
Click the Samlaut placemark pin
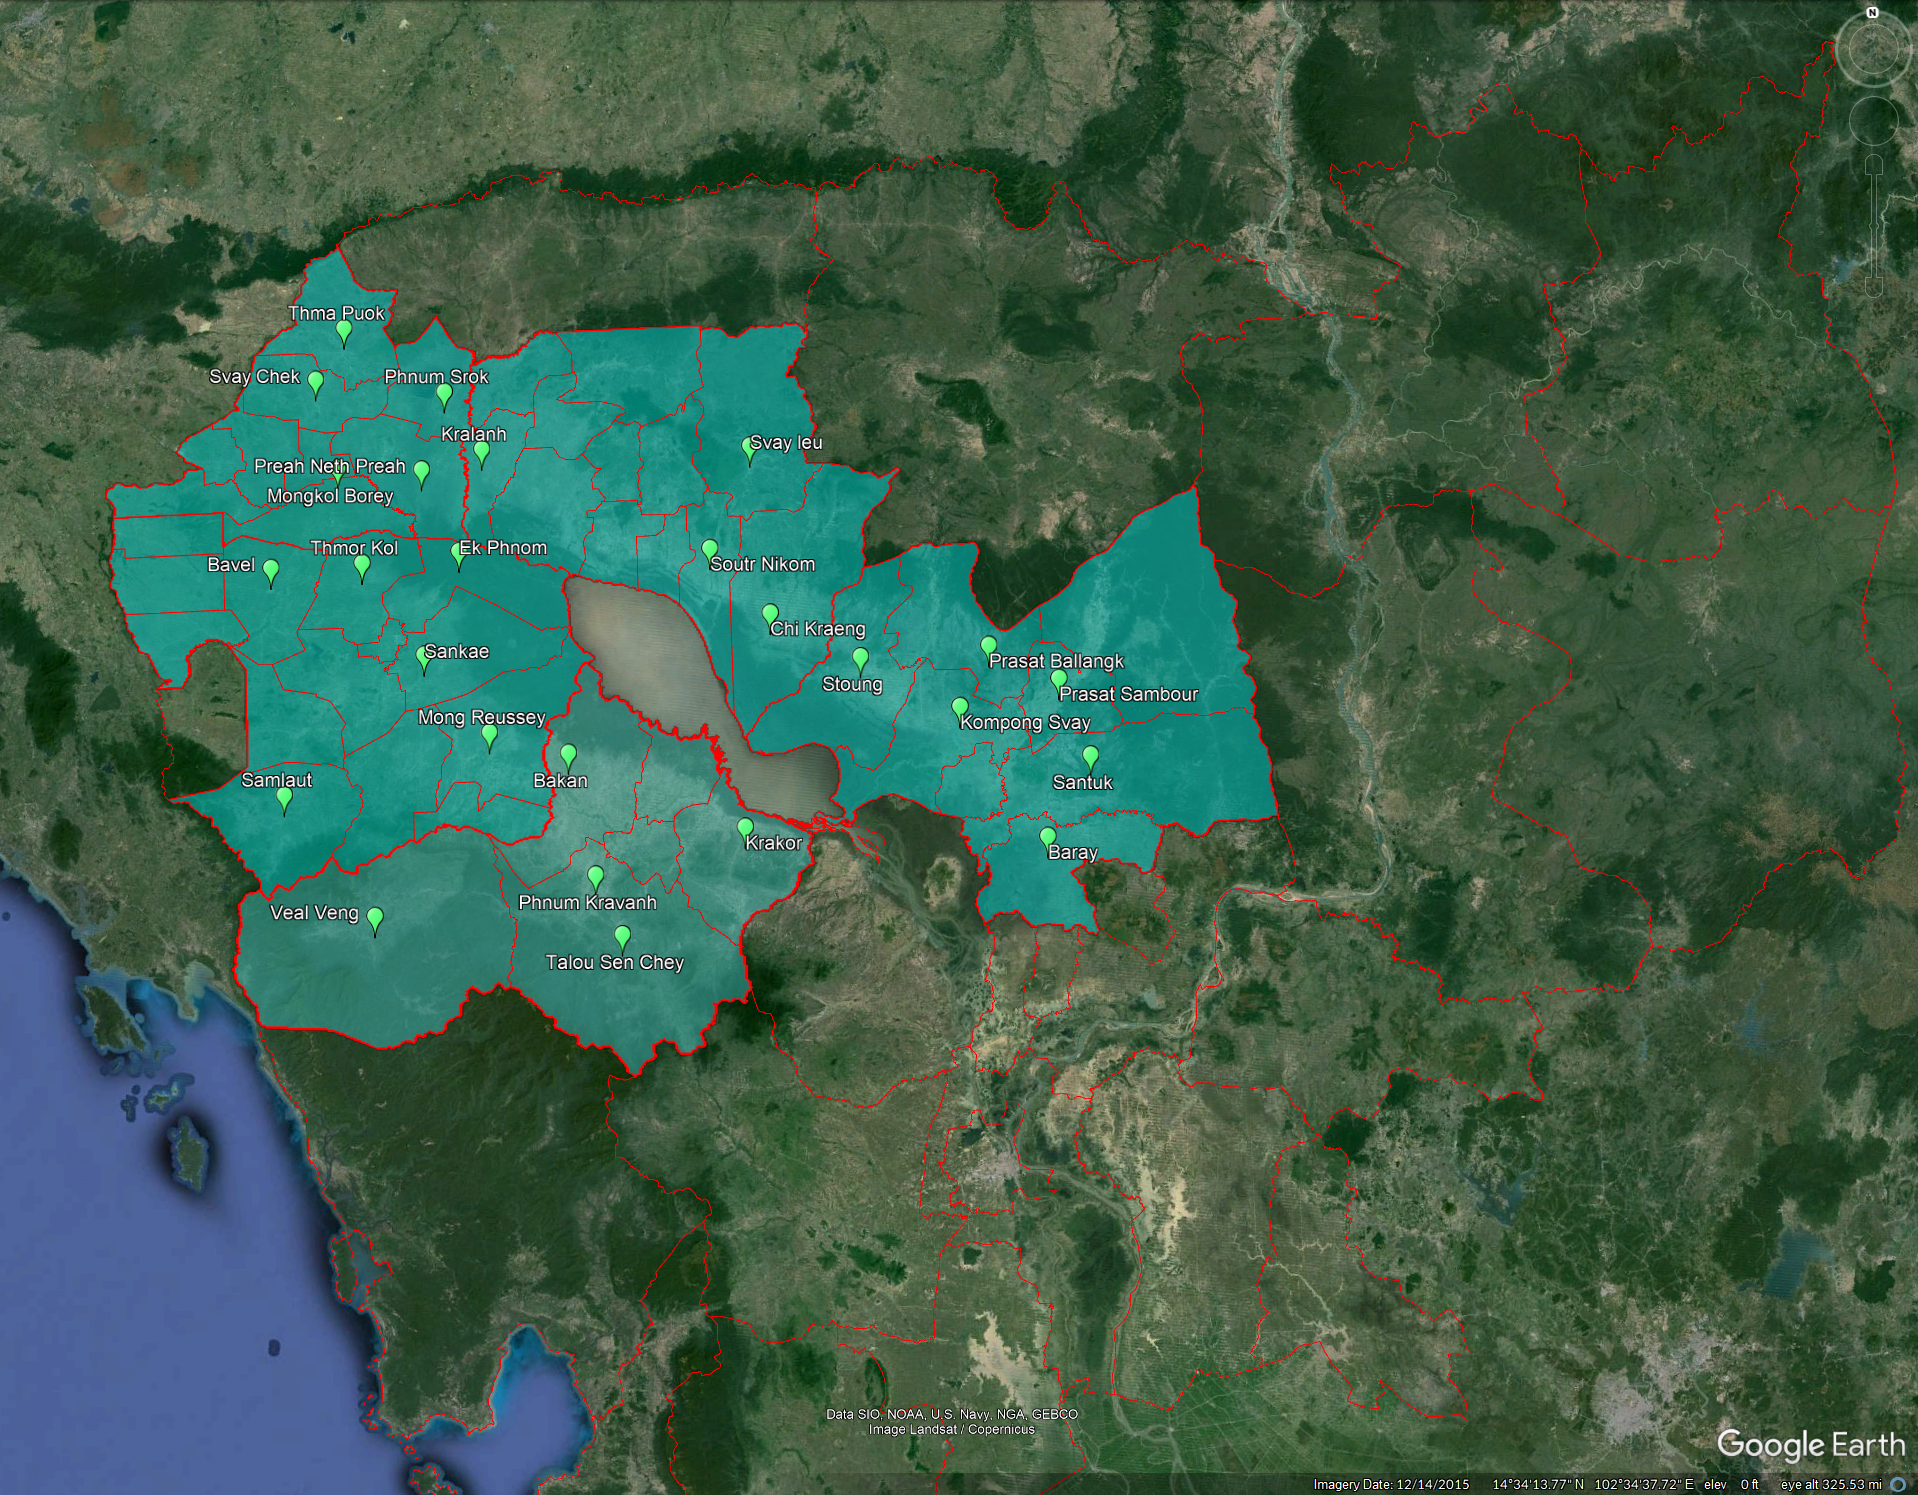[x=284, y=798]
